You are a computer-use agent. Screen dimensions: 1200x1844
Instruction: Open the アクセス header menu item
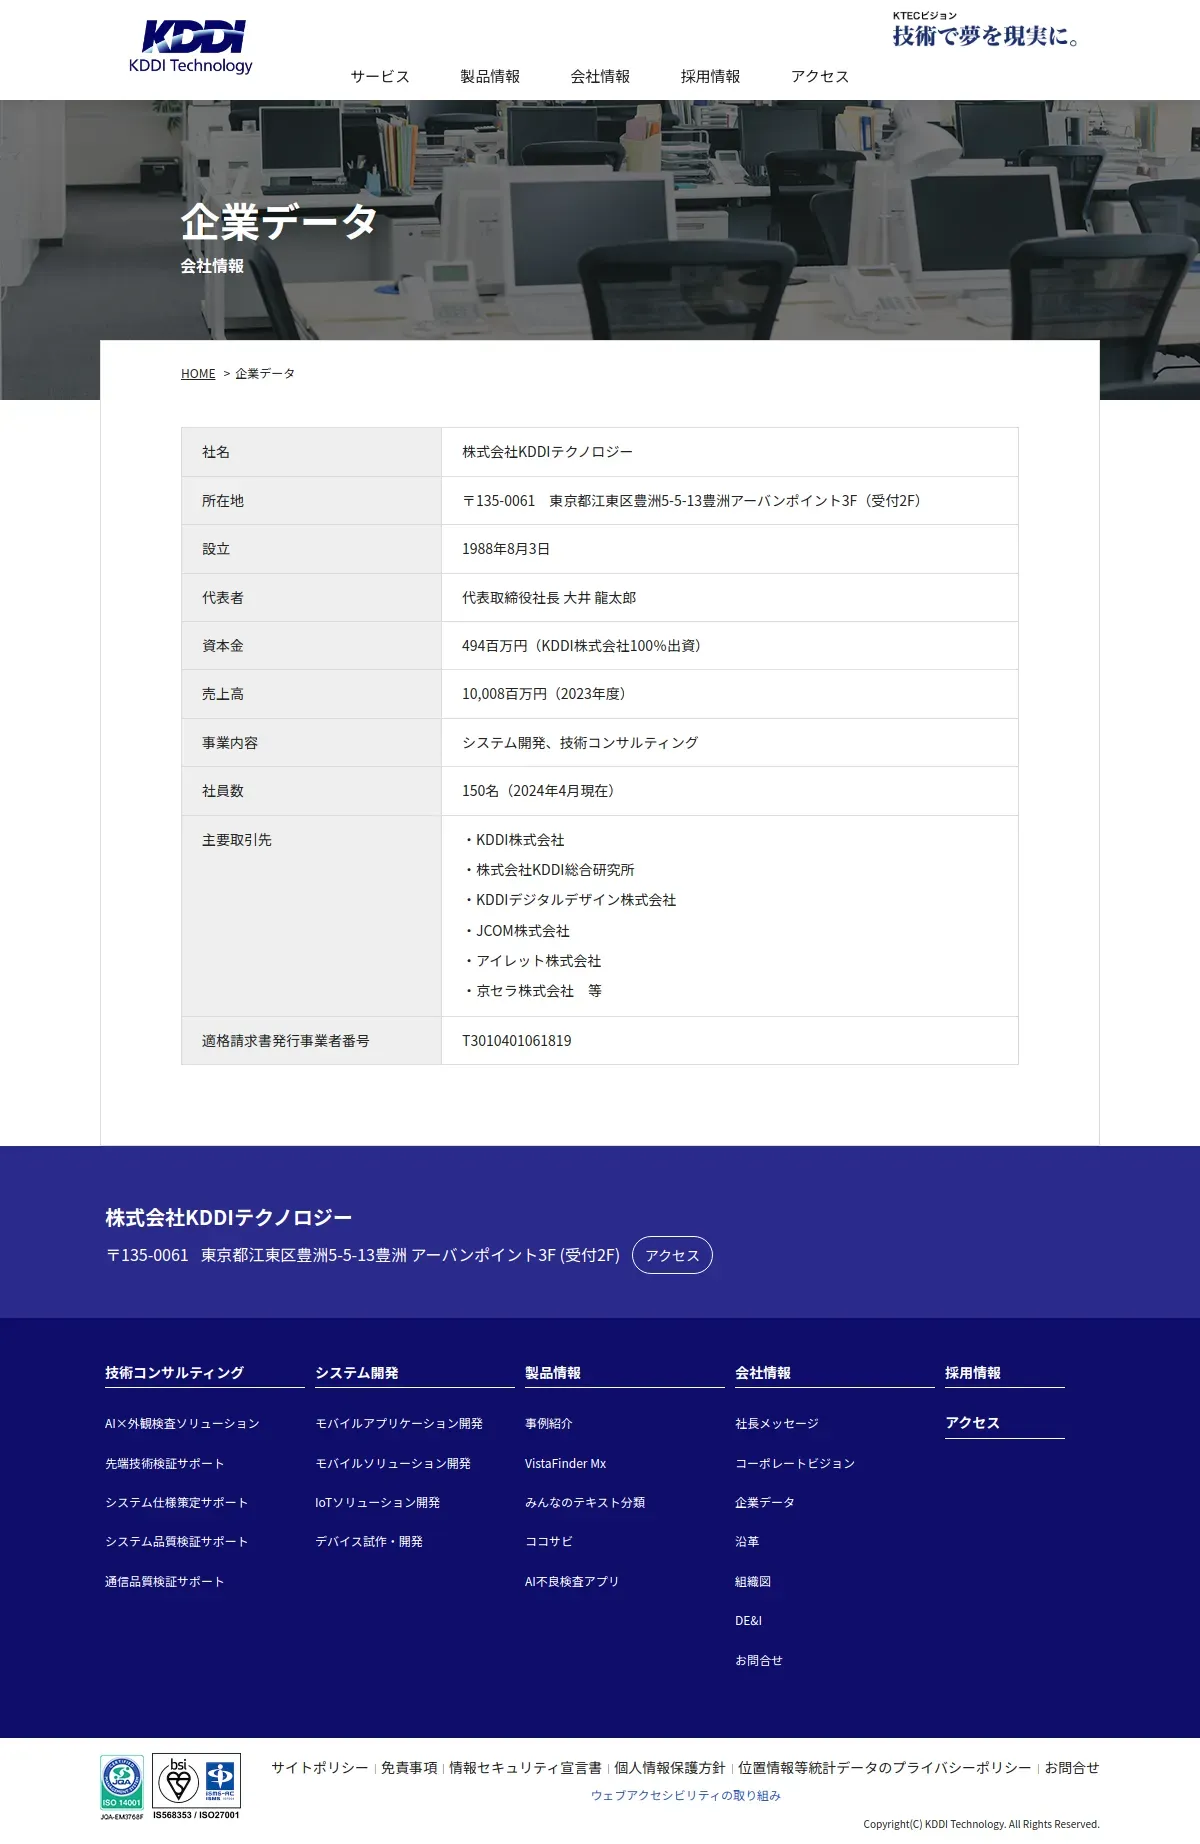click(x=820, y=77)
